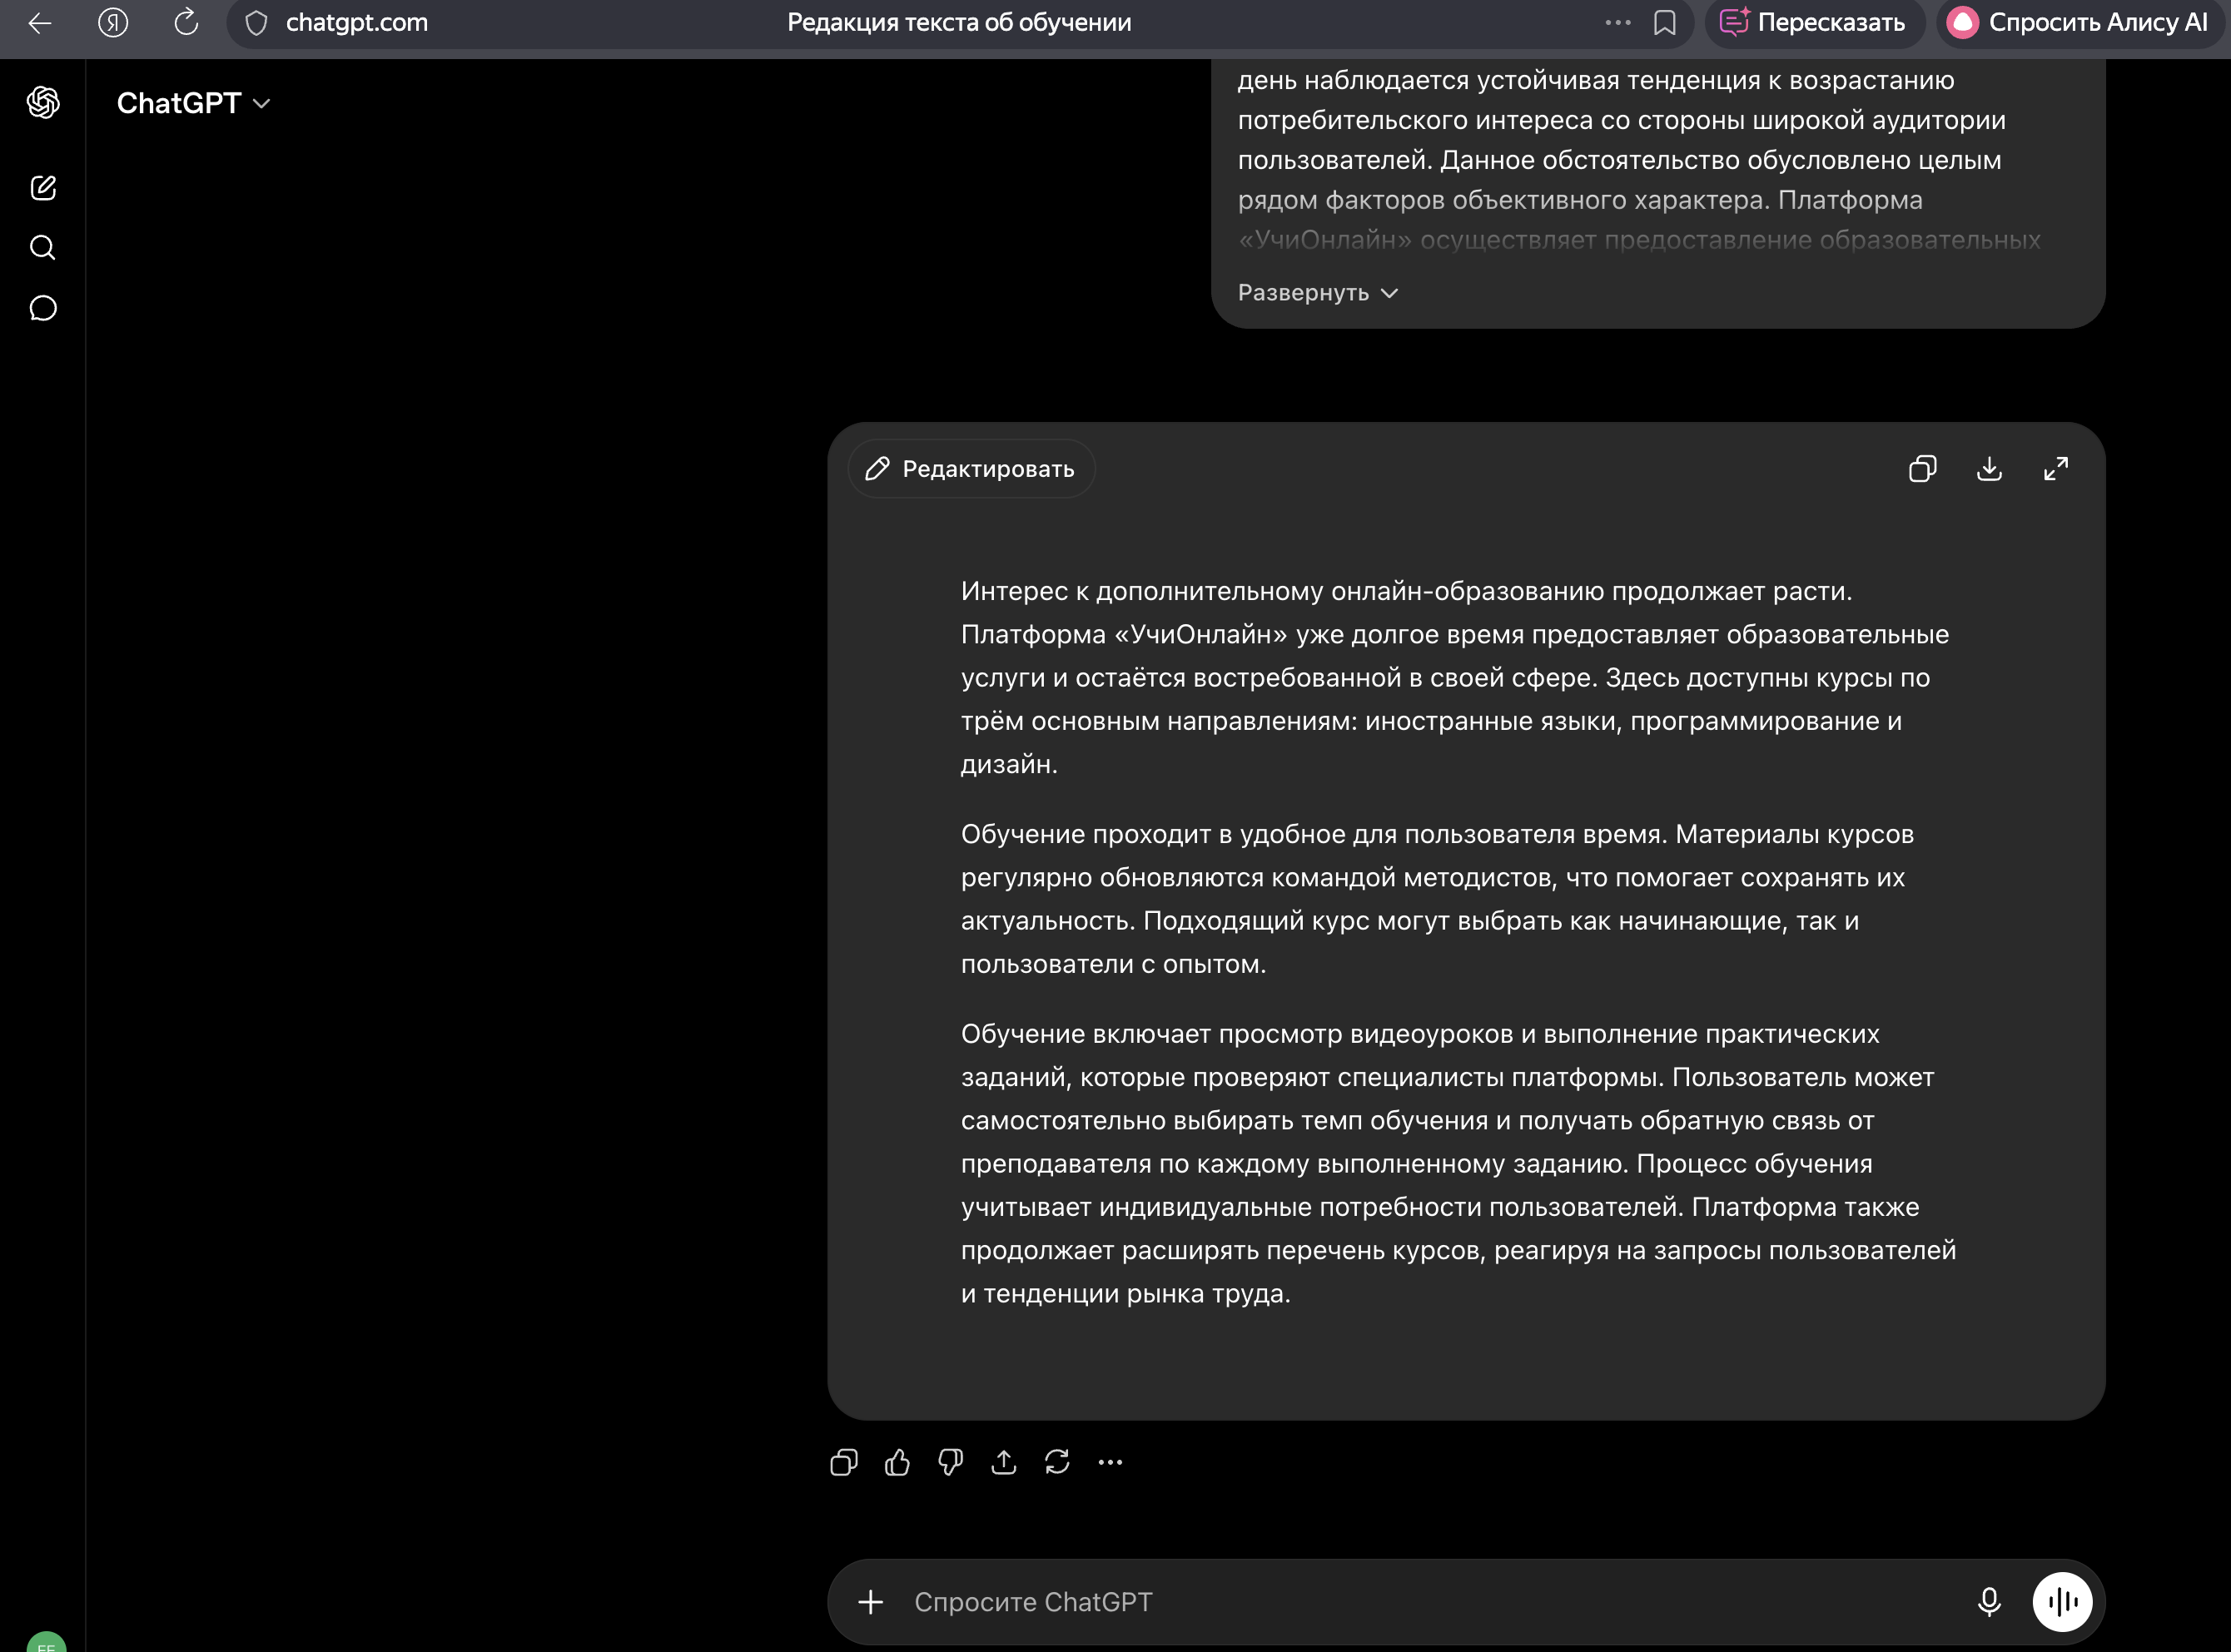Click the chatgpt.com address bar
2231x1652 pixels.
[x=356, y=22]
